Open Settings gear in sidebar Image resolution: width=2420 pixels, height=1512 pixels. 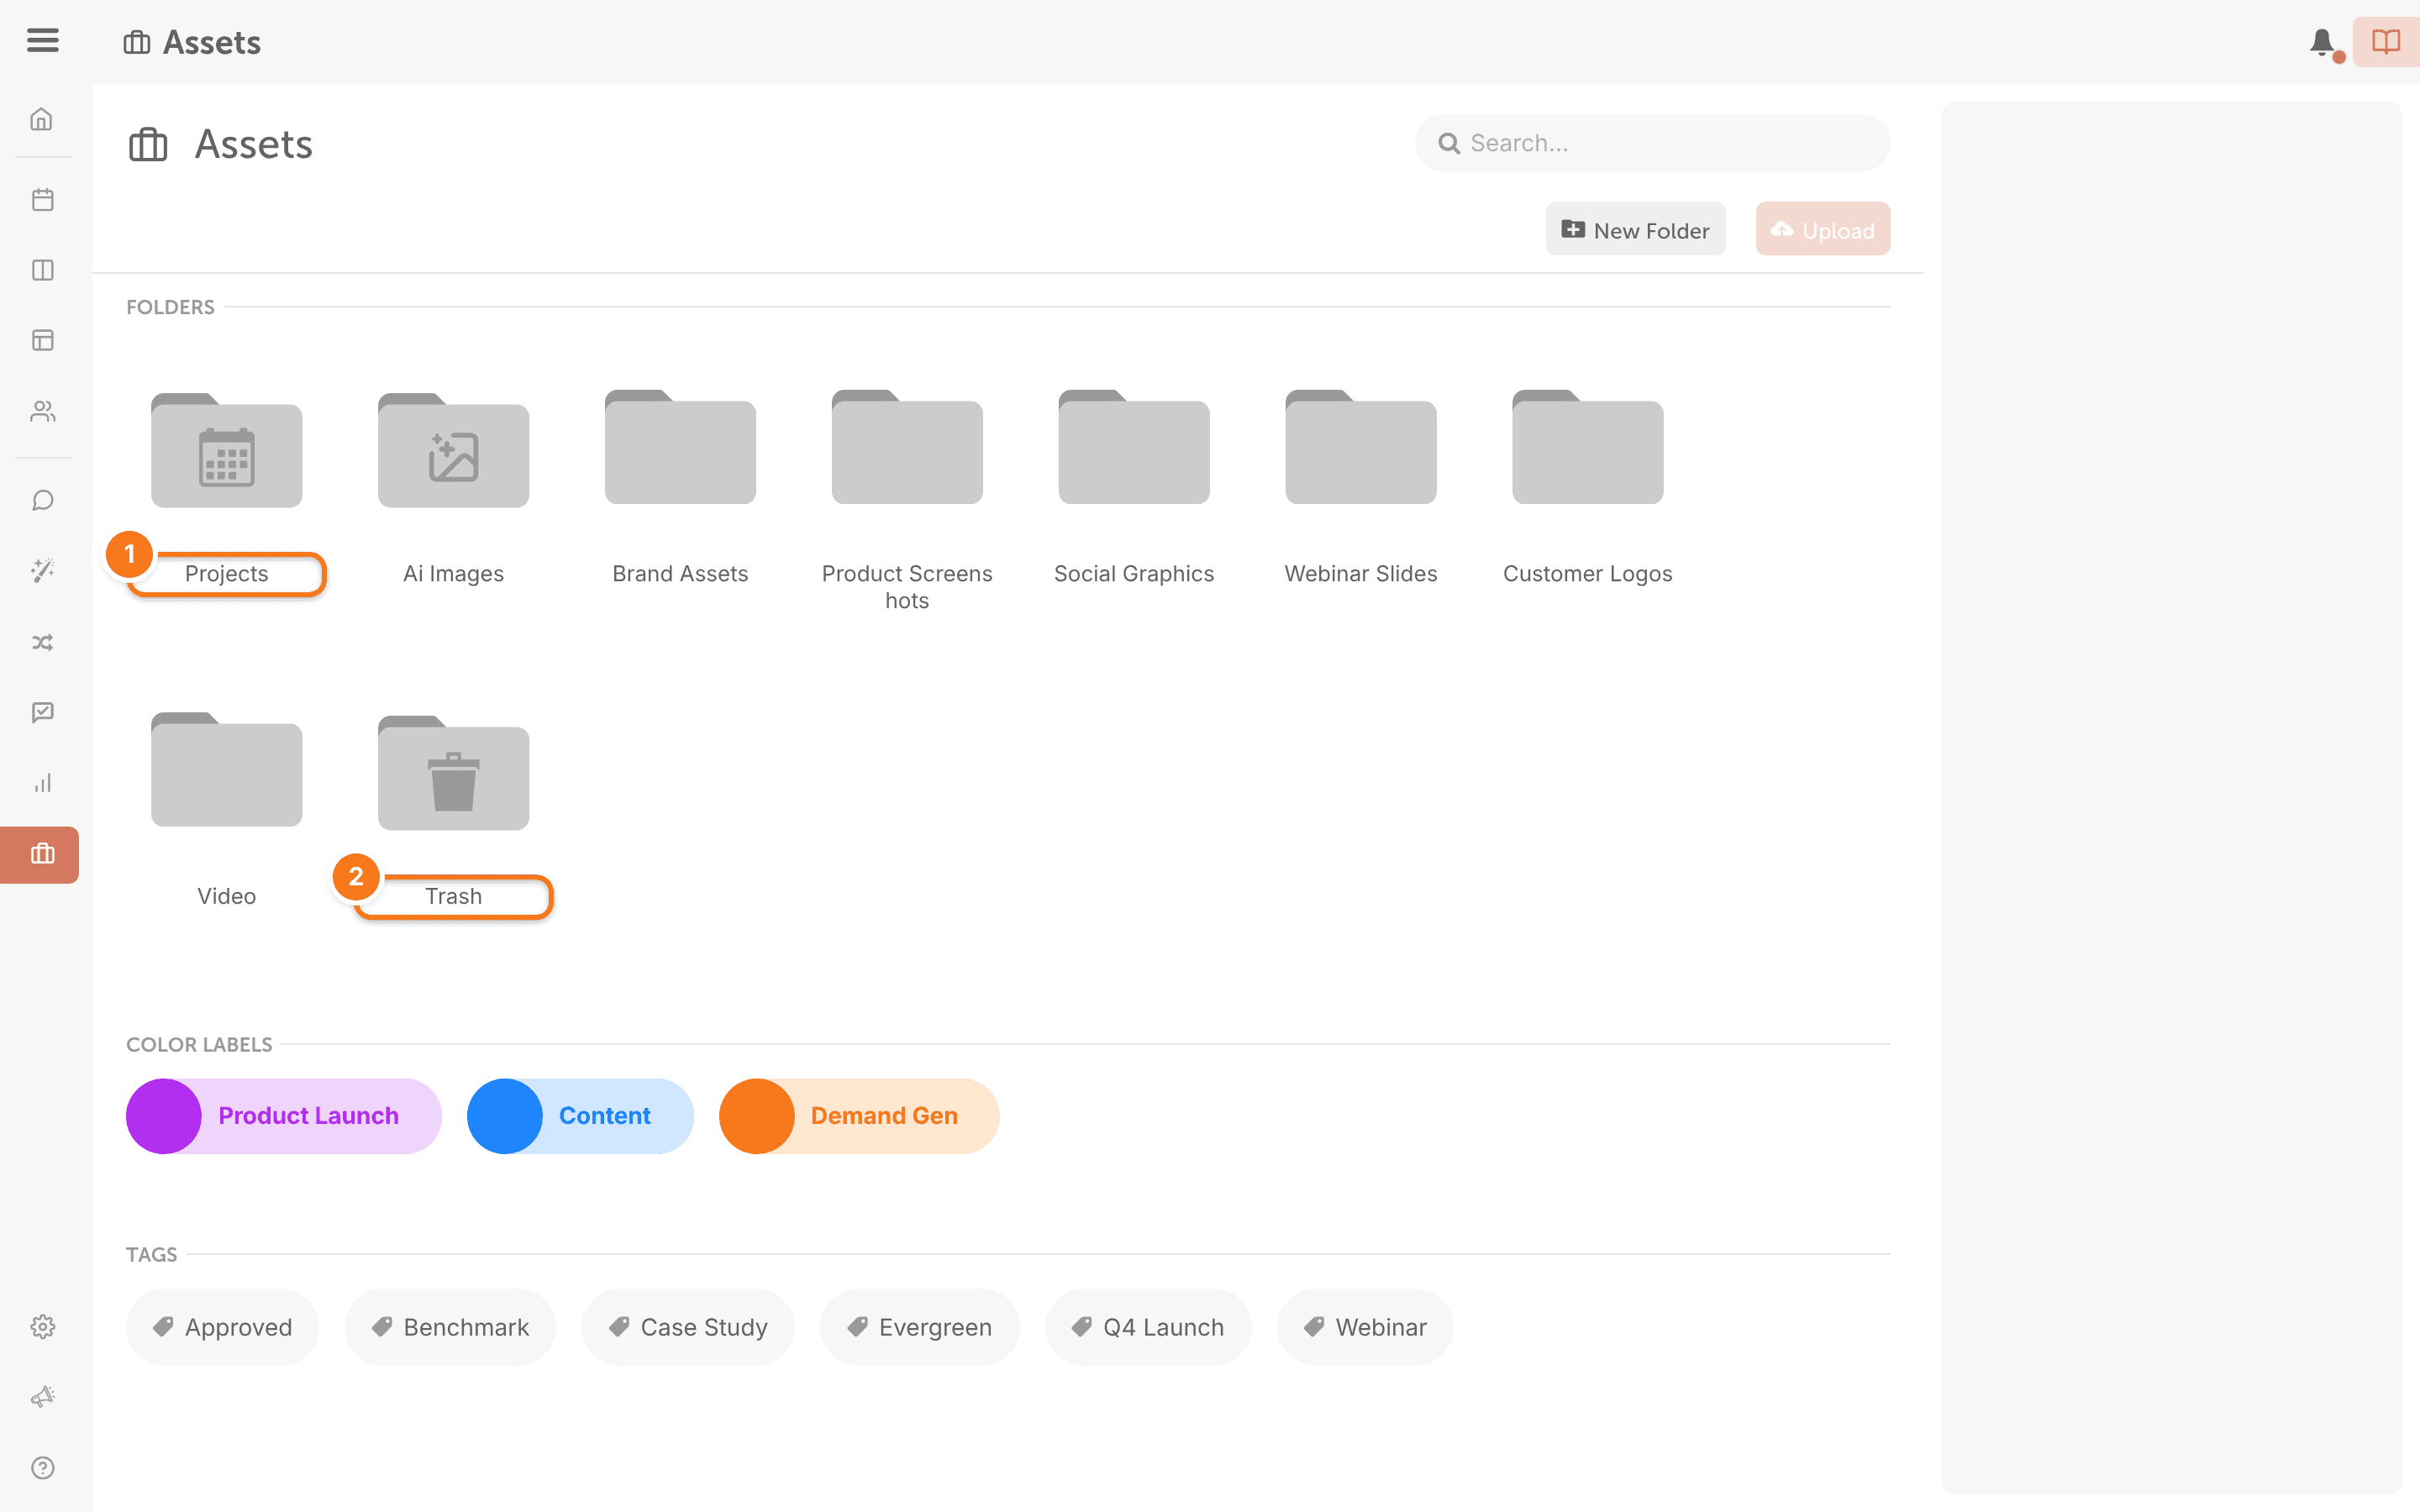pyautogui.click(x=42, y=1327)
